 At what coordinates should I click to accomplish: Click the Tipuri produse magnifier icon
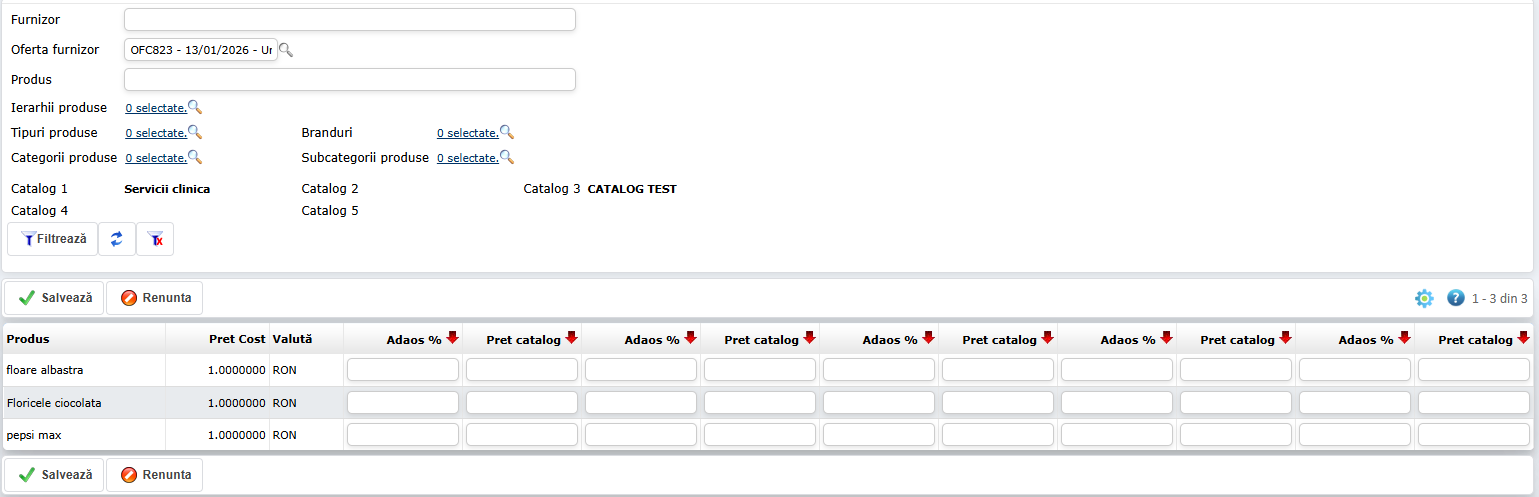[195, 132]
